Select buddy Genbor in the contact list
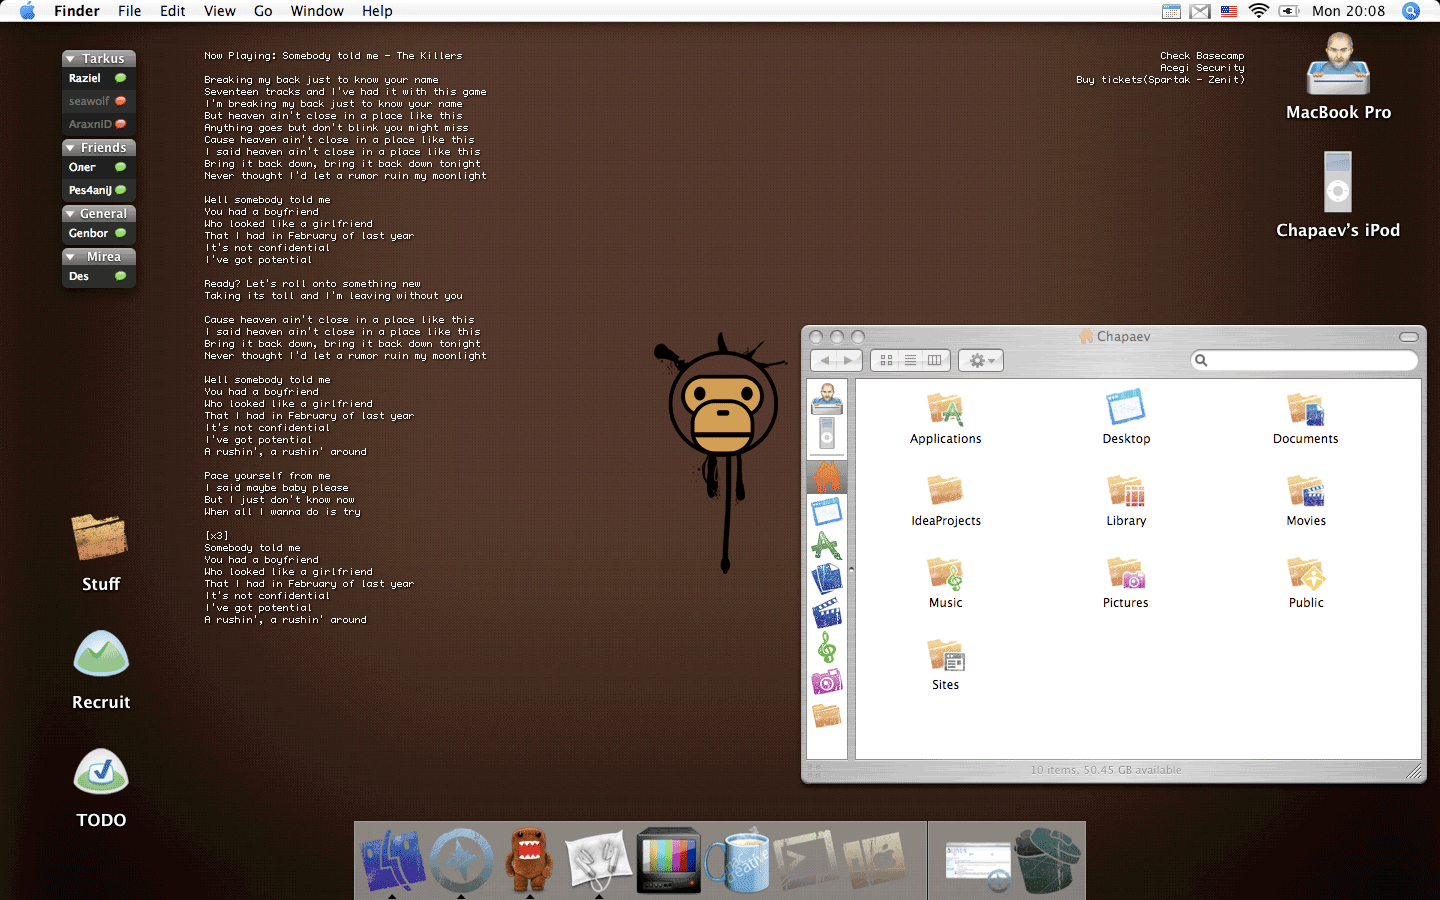The width and height of the screenshot is (1440, 900). (x=98, y=233)
